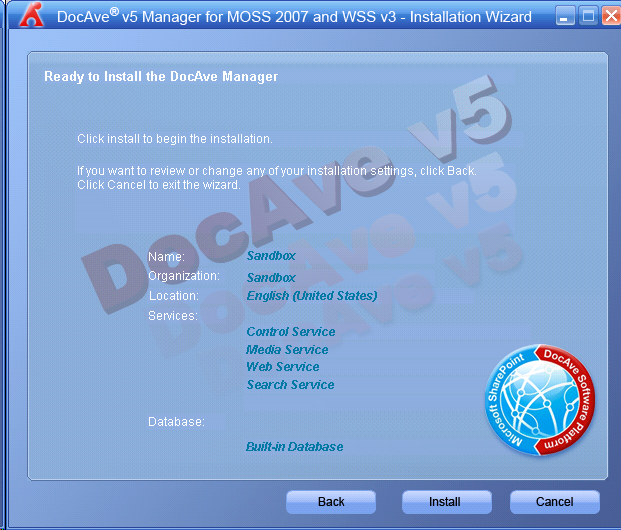Select the Sandbox value beside Organization

pos(271,277)
